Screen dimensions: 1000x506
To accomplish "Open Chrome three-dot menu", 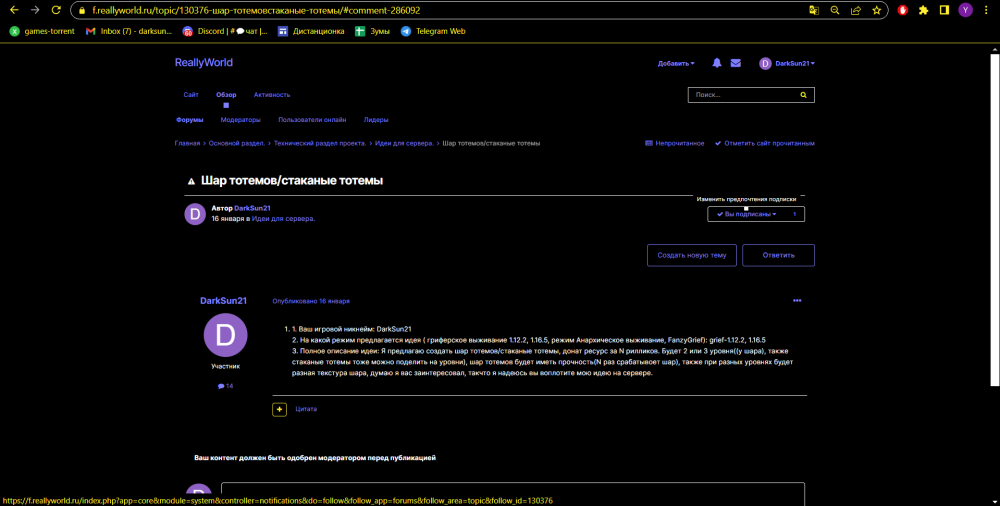I will point(987,10).
